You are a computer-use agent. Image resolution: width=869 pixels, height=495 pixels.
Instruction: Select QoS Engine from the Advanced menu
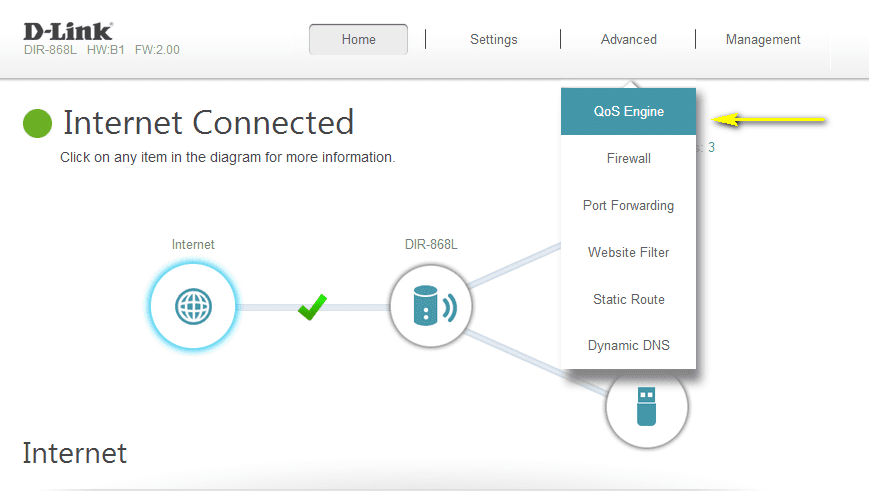tap(628, 112)
